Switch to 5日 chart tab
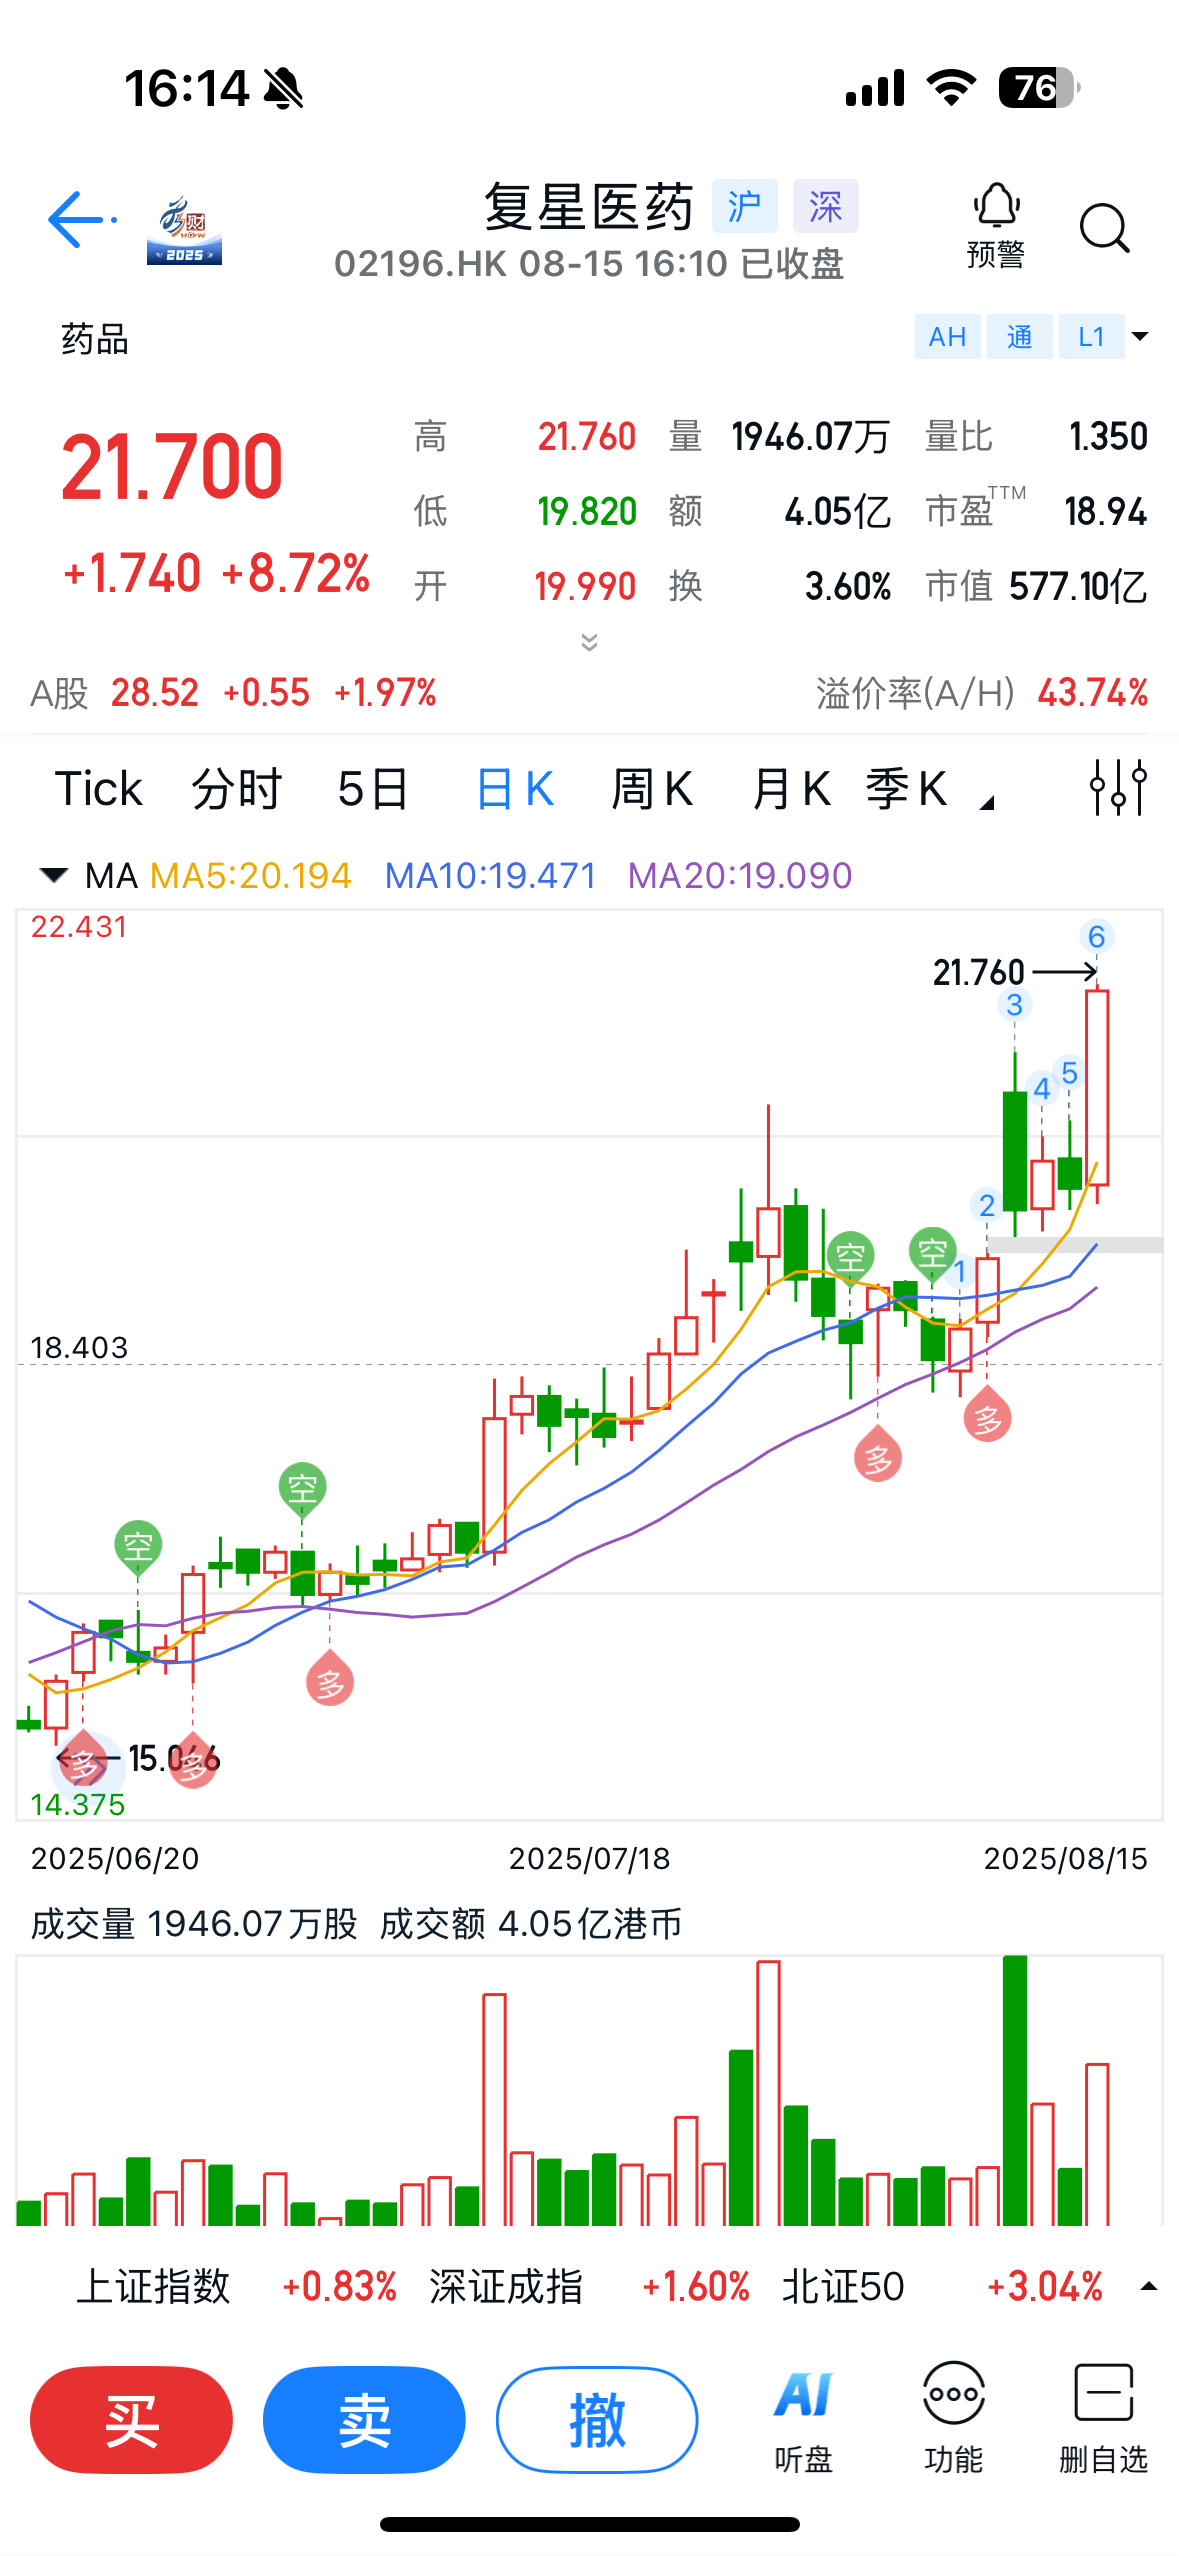Image resolution: width=1179 pixels, height=2556 pixels. pyautogui.click(x=373, y=788)
